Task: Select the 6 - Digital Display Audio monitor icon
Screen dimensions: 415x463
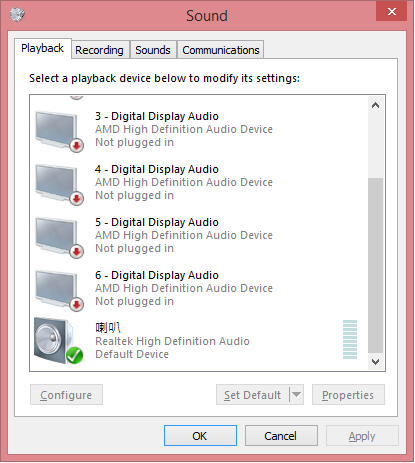Action: [x=59, y=290]
